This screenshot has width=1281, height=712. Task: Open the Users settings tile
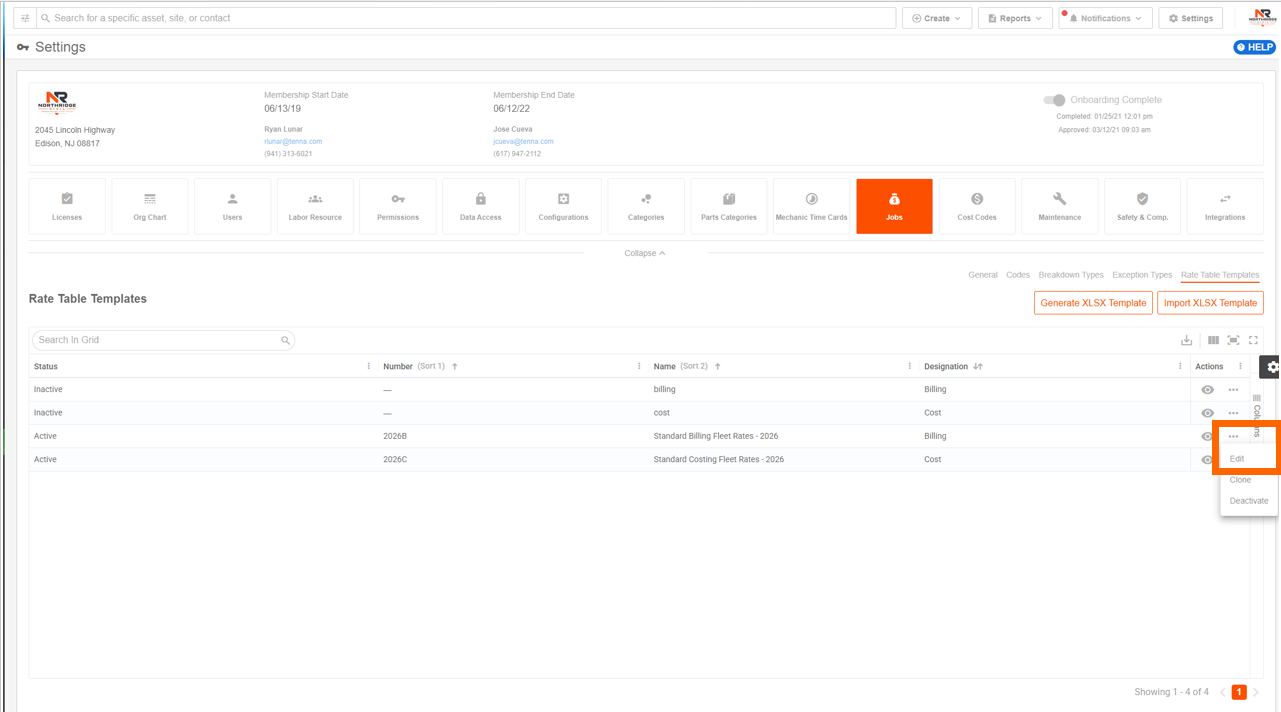(232, 206)
